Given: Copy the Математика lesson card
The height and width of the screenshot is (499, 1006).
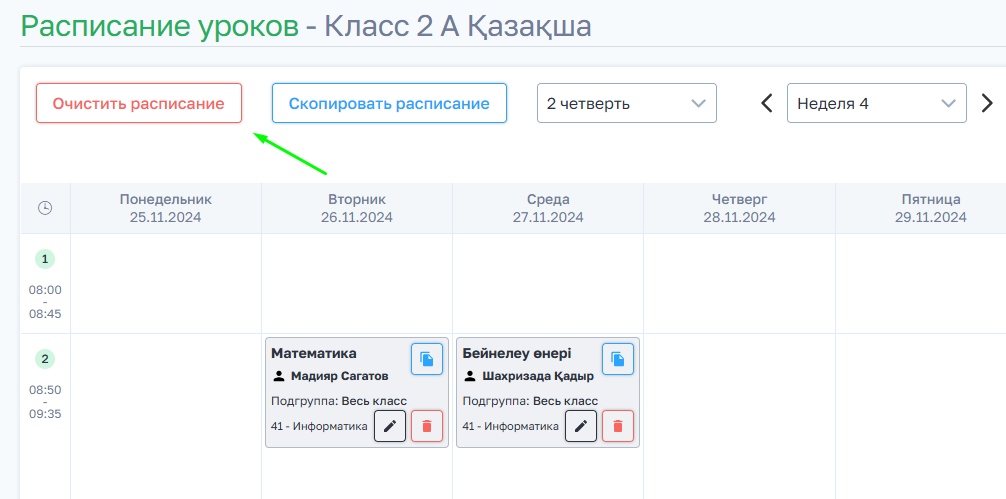Looking at the screenshot, I should (x=427, y=359).
